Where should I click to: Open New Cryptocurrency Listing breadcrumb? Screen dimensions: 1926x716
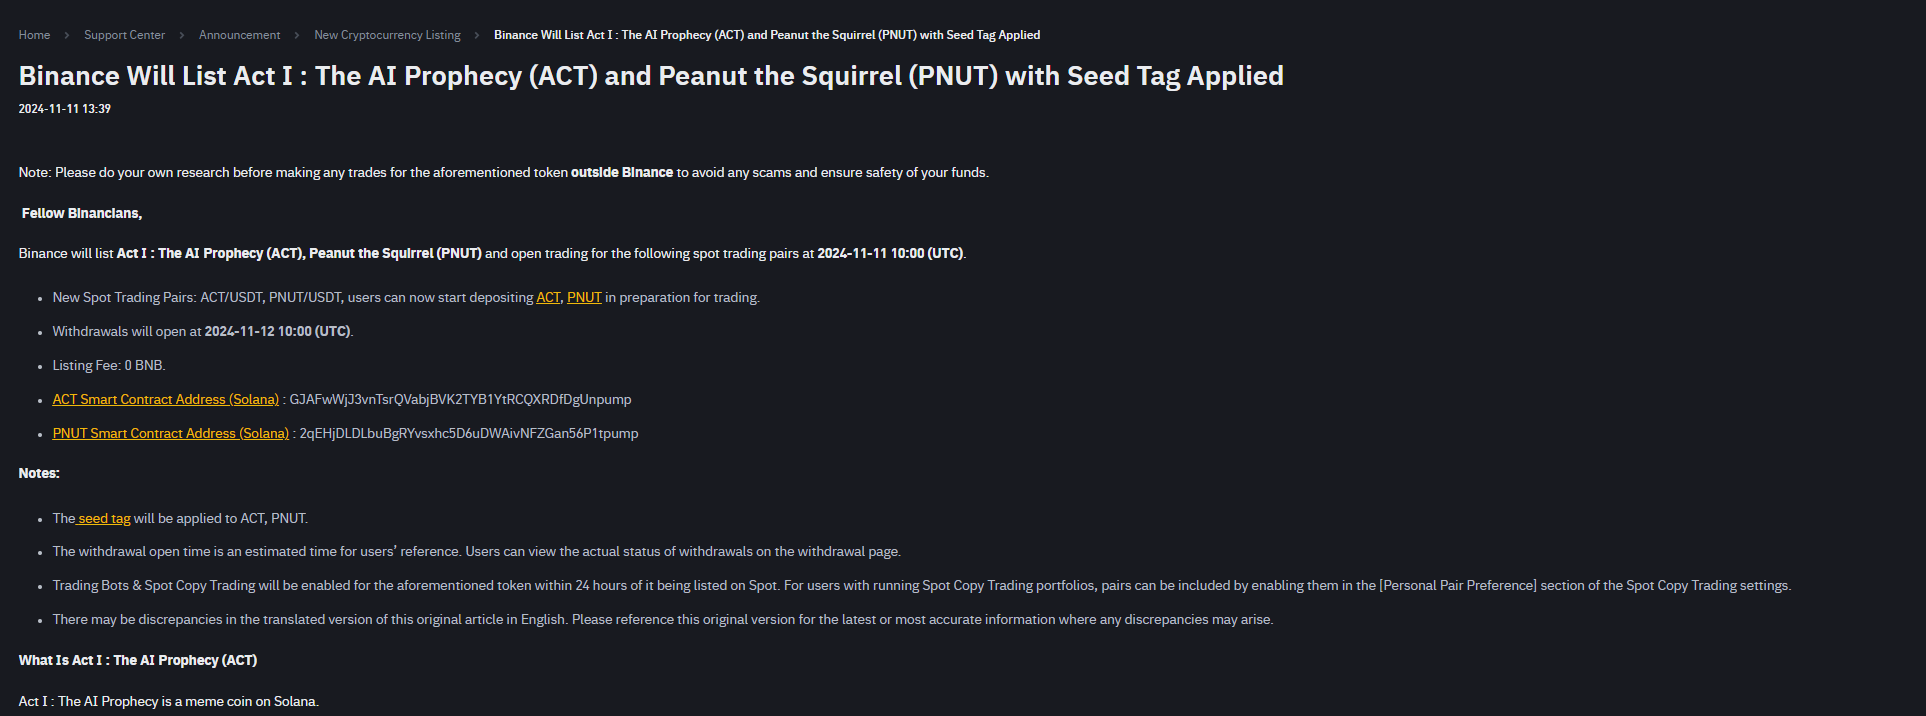(x=387, y=35)
